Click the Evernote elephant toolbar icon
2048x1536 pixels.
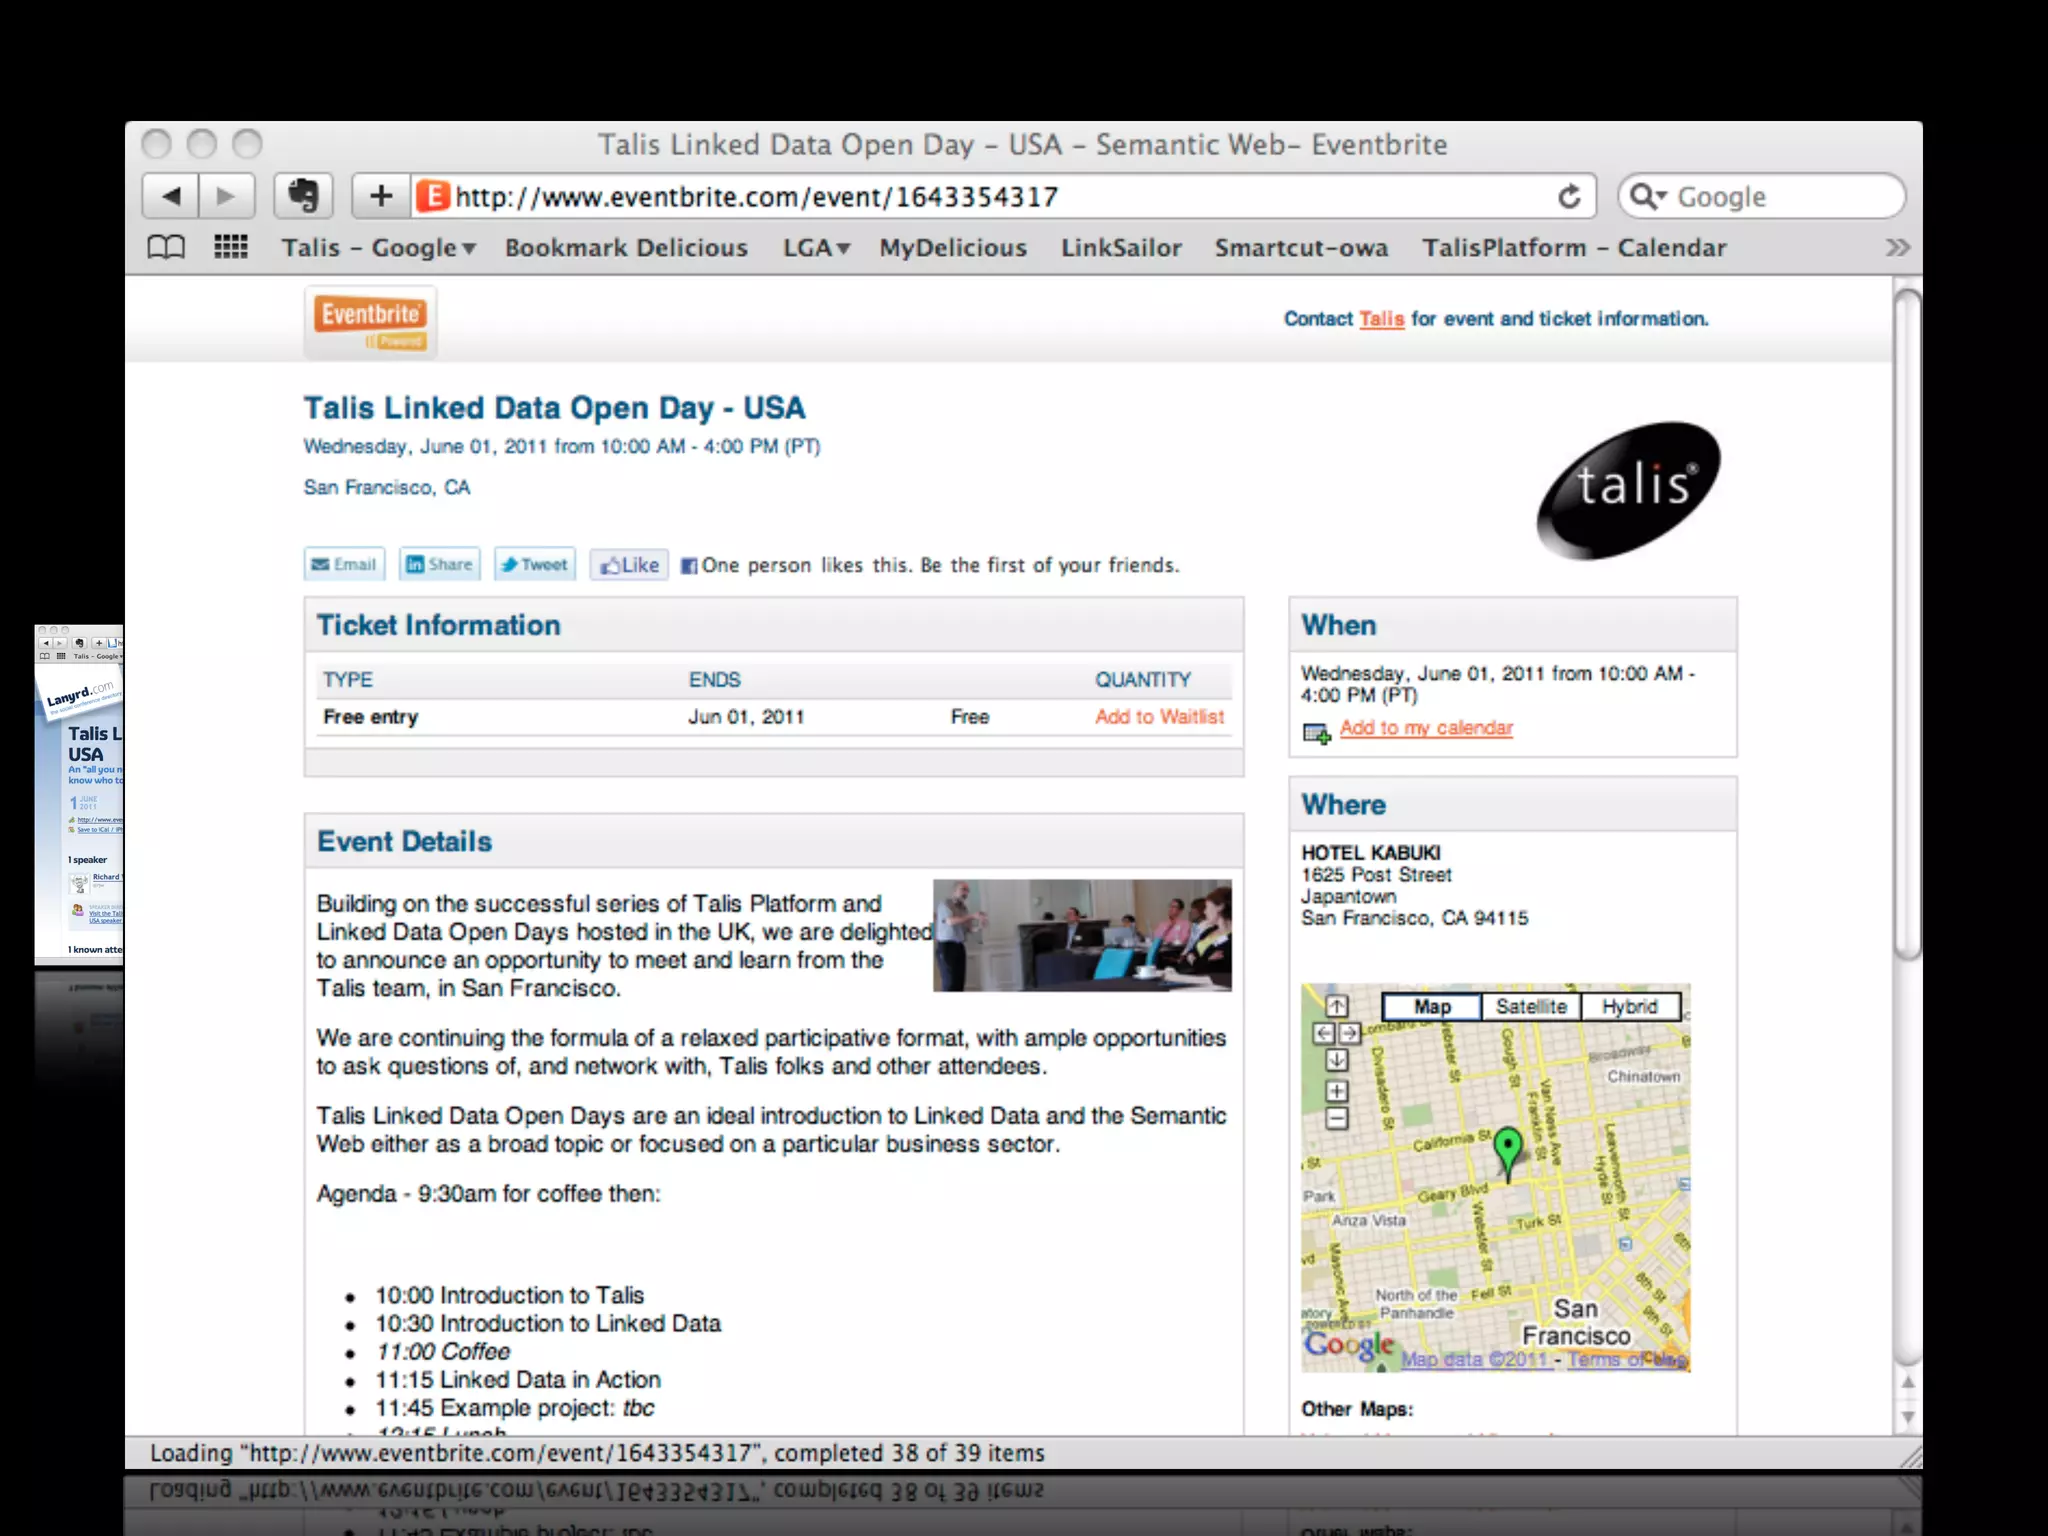[x=303, y=196]
